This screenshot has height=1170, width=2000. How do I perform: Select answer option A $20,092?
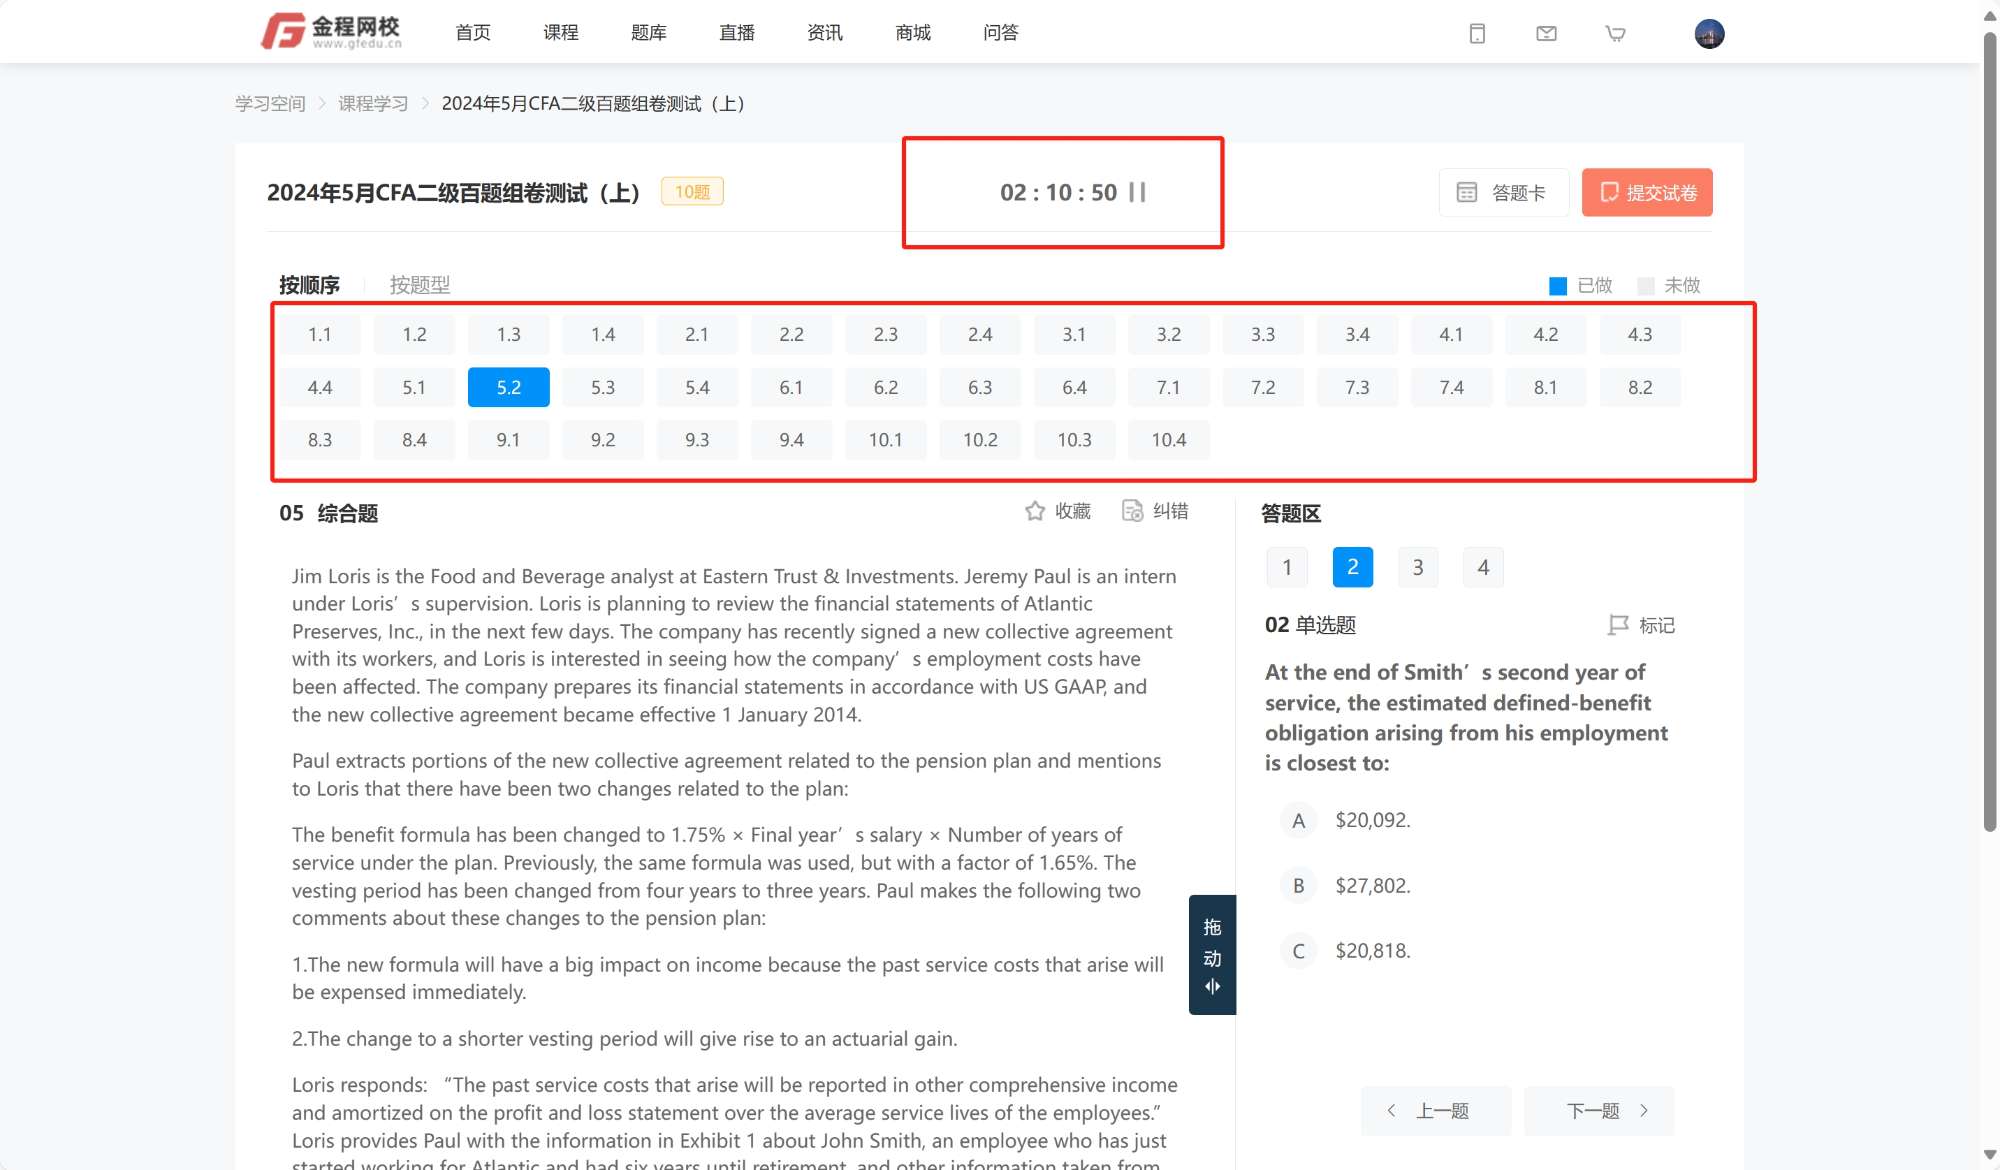click(x=1298, y=821)
